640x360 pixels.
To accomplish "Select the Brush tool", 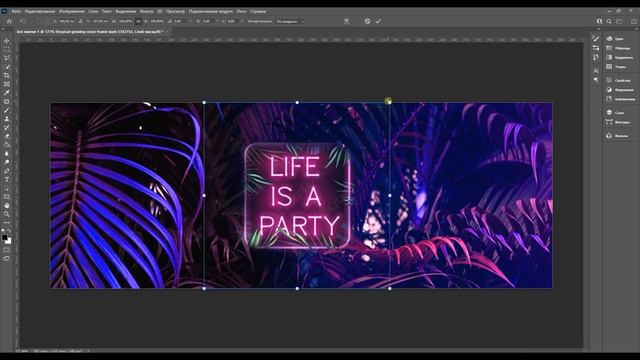I will click(x=7, y=110).
